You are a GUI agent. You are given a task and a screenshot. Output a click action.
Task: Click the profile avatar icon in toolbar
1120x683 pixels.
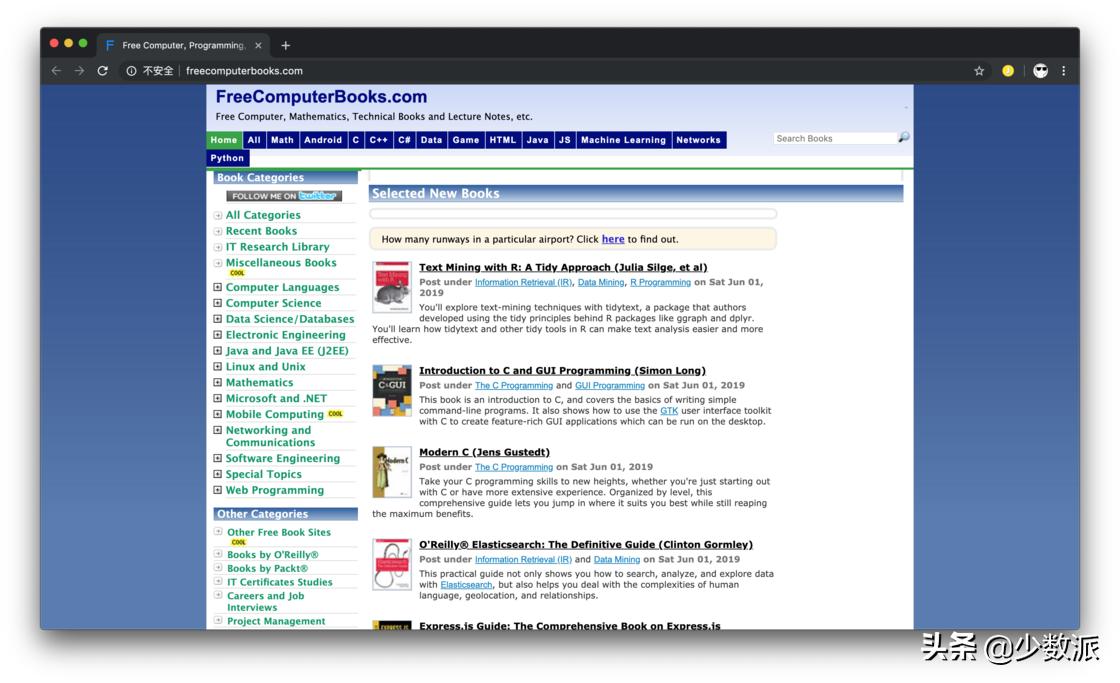click(x=1040, y=71)
